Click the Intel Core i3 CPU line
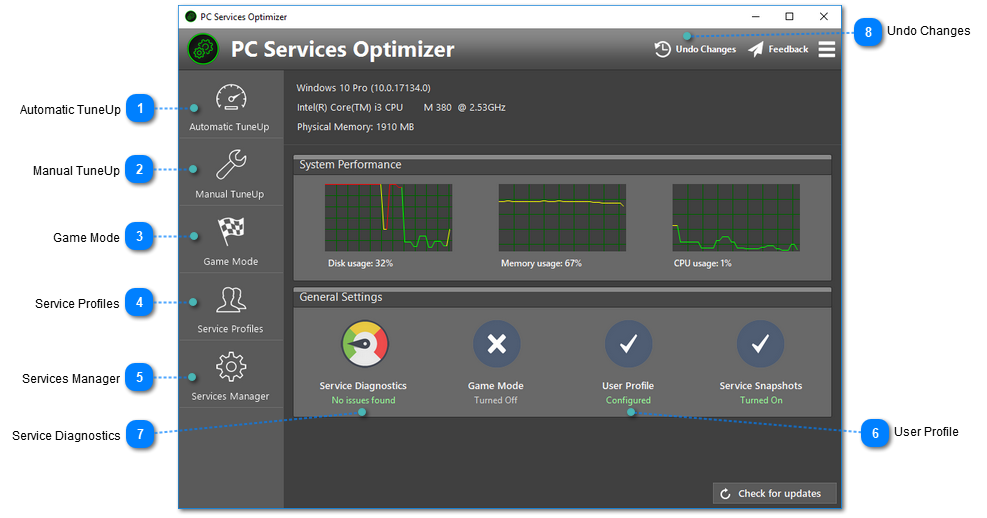Screen dimensions: 987x518 401,108
